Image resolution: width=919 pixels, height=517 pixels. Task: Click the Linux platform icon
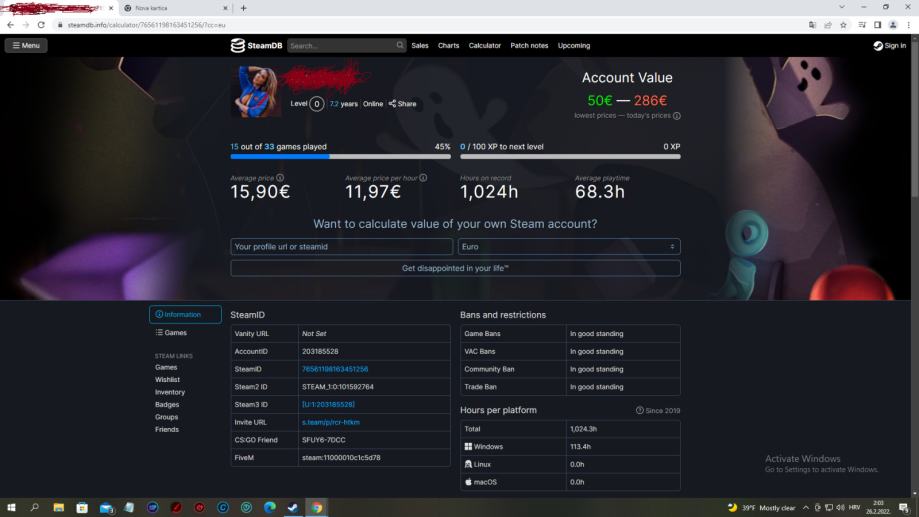tap(468, 464)
